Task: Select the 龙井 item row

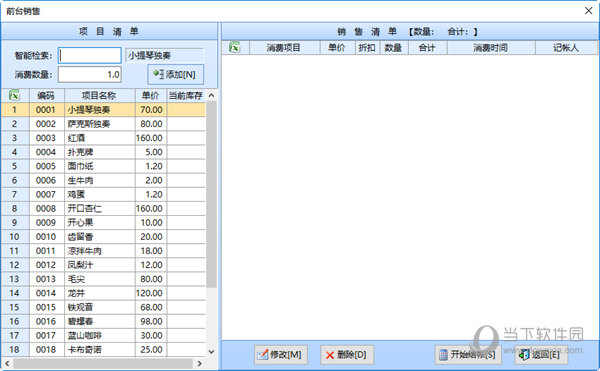Action: (x=103, y=293)
